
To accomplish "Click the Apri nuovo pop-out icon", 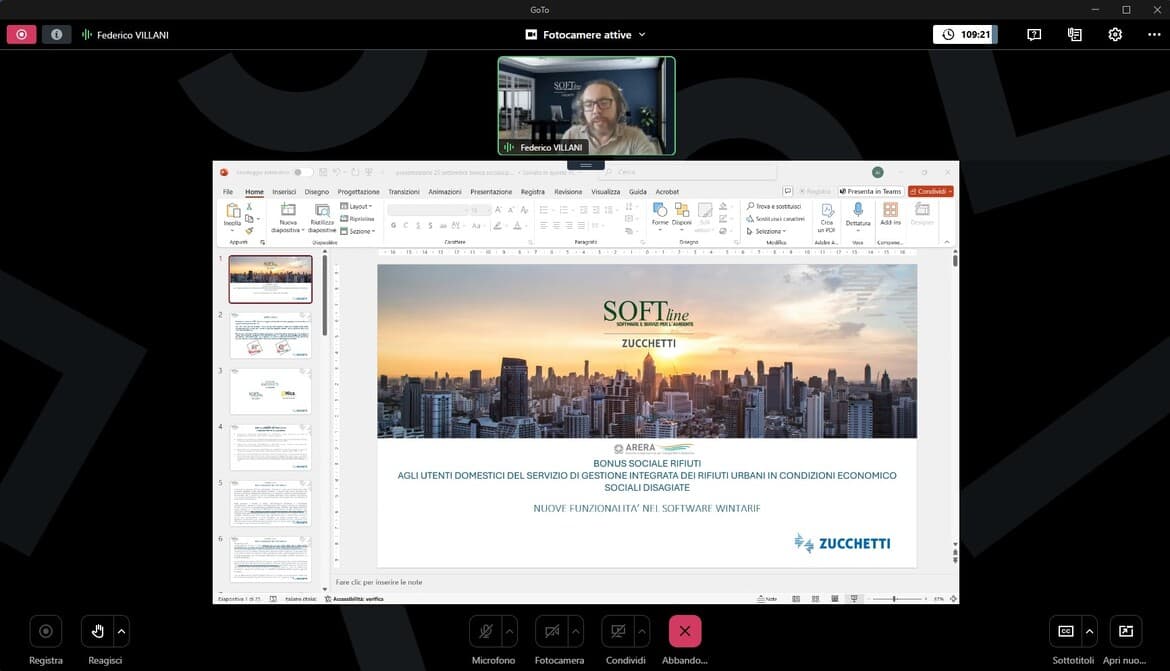I will [x=1126, y=631].
